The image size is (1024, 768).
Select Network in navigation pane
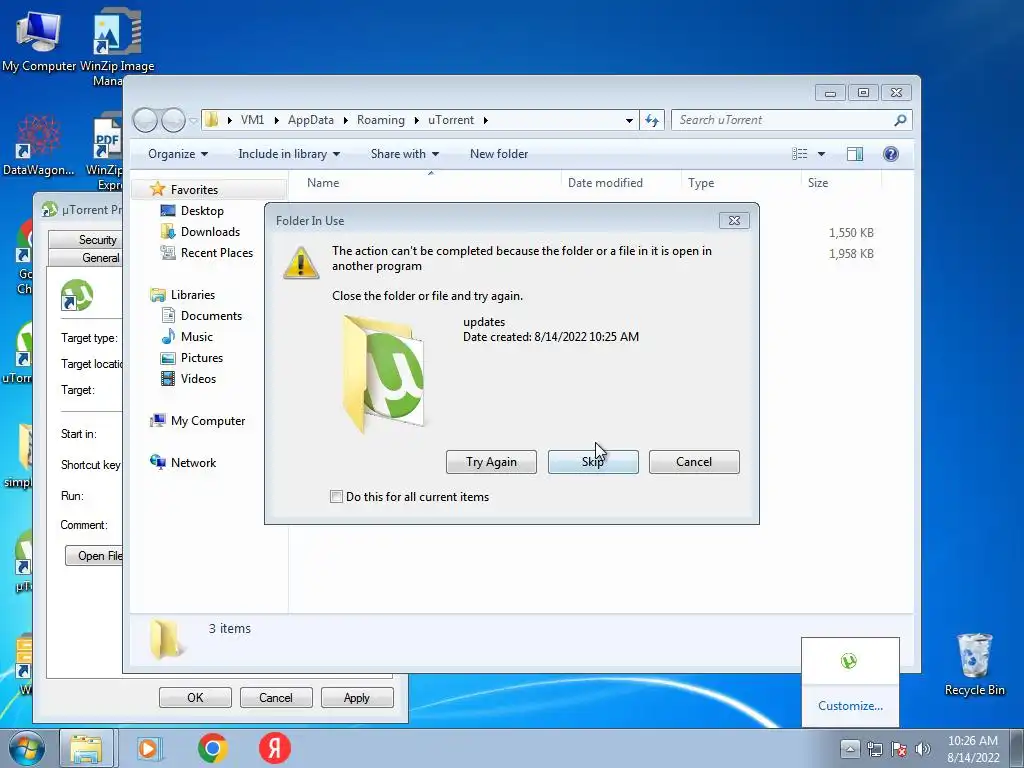(x=193, y=463)
